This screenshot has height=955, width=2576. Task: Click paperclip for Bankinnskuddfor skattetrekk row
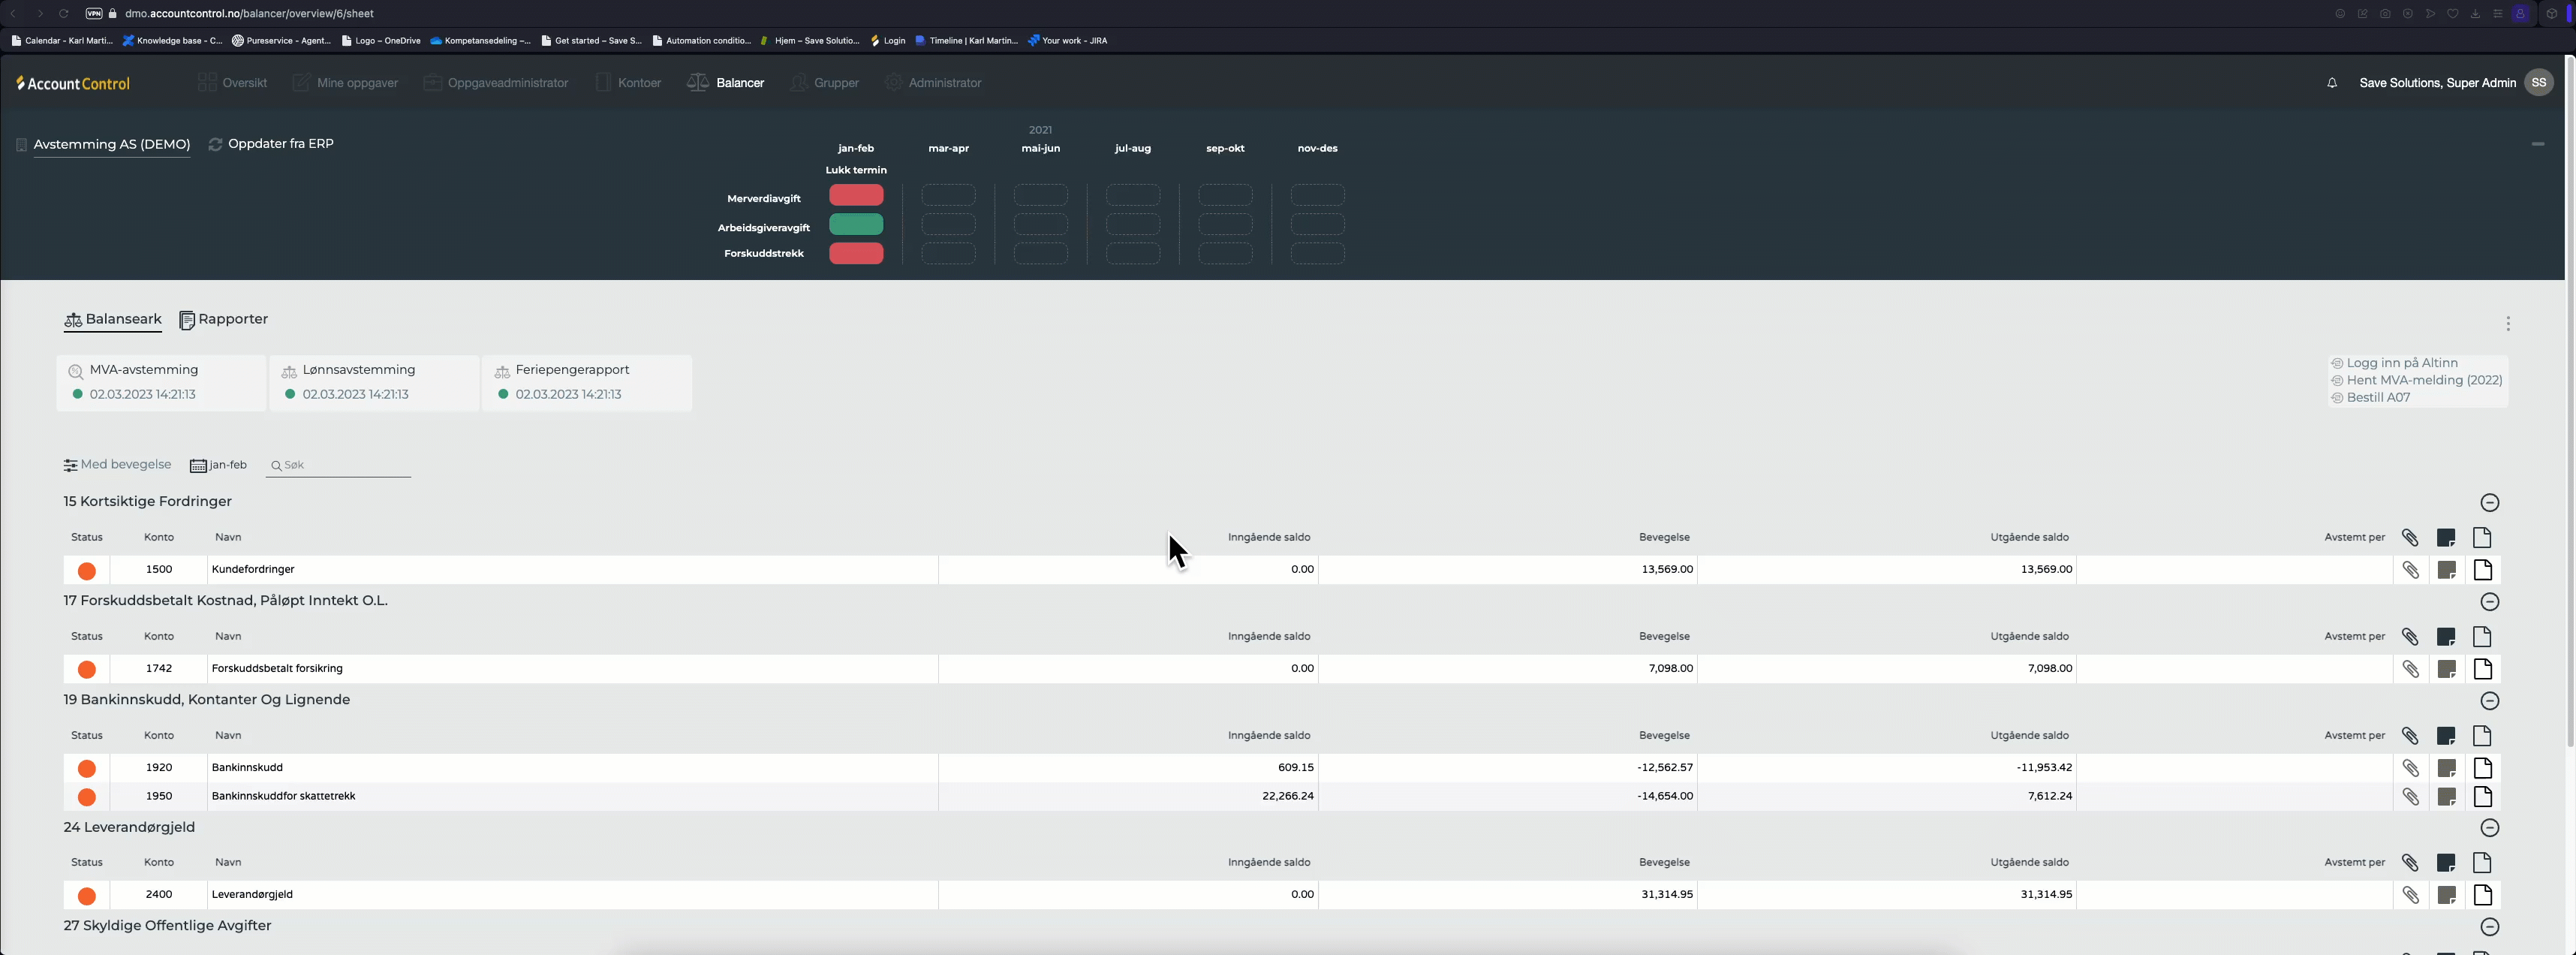(2410, 797)
